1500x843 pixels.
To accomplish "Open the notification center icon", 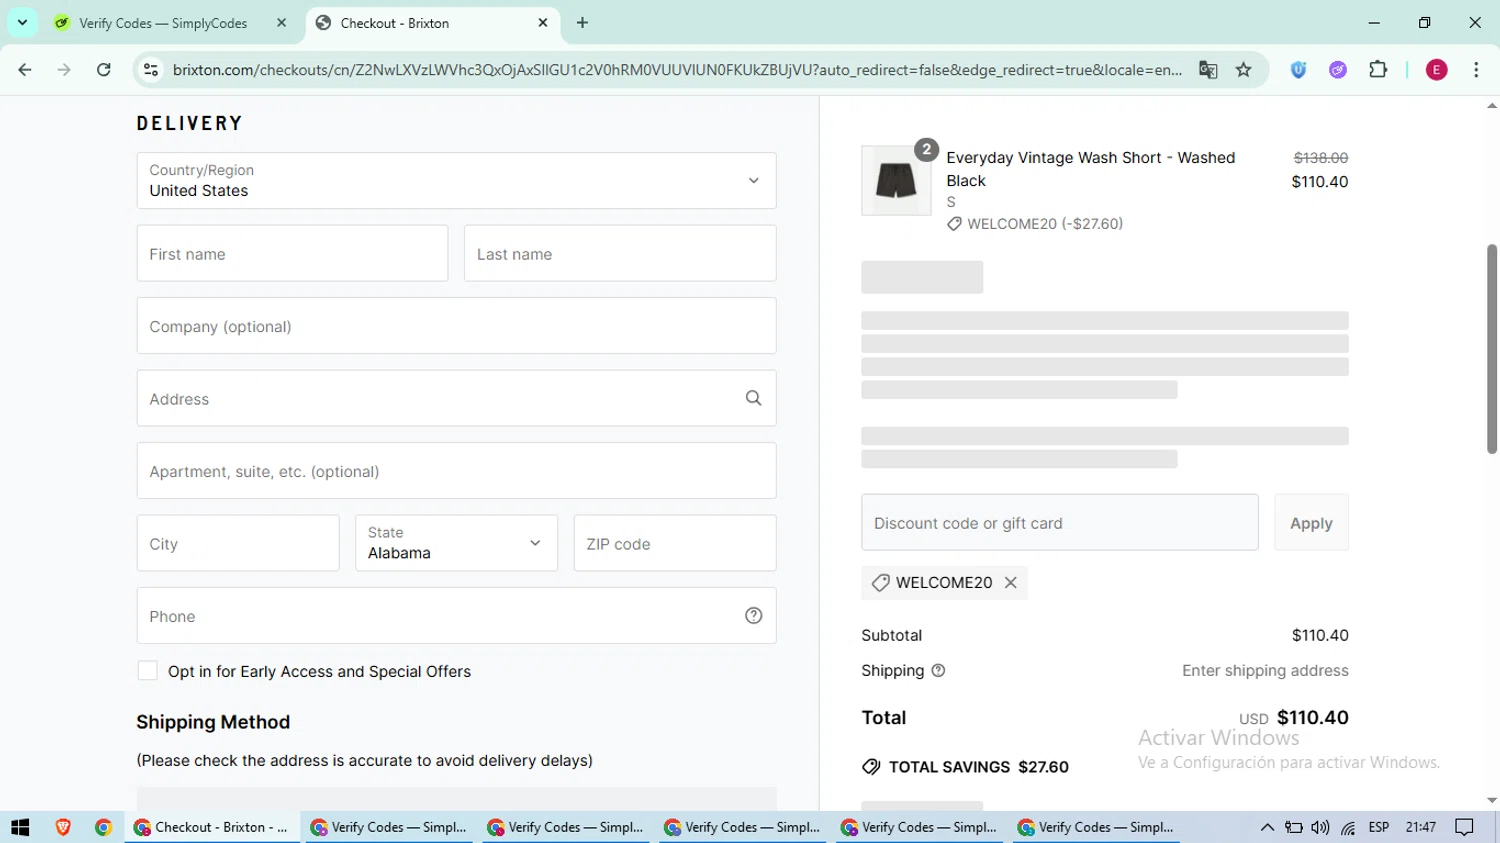I will tap(1465, 827).
